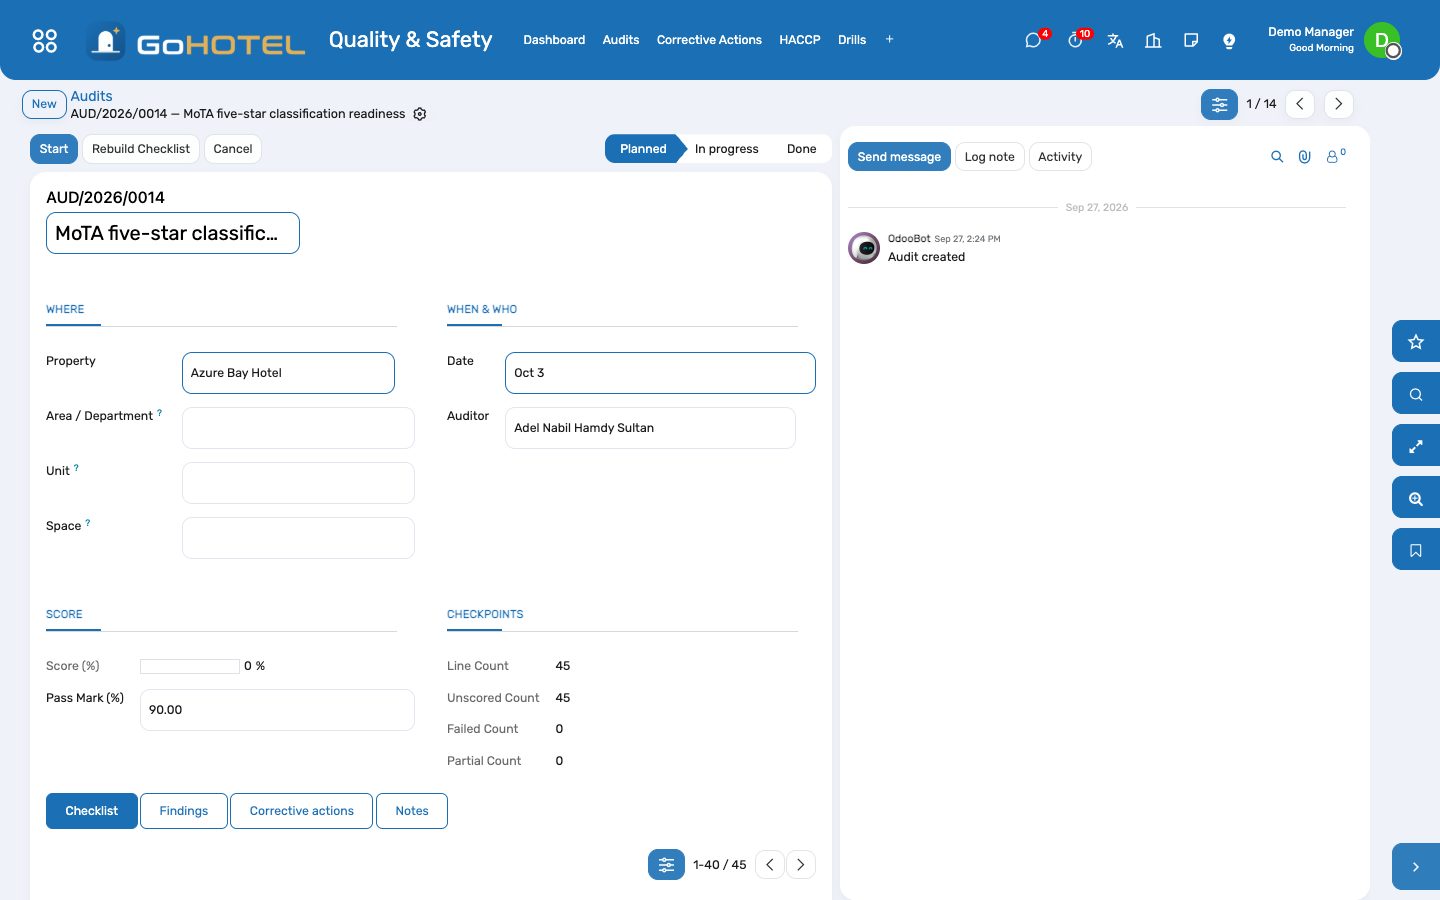Viewport: 1440px width, 900px height.
Task: Open the company building icon in header
Action: point(1153,40)
